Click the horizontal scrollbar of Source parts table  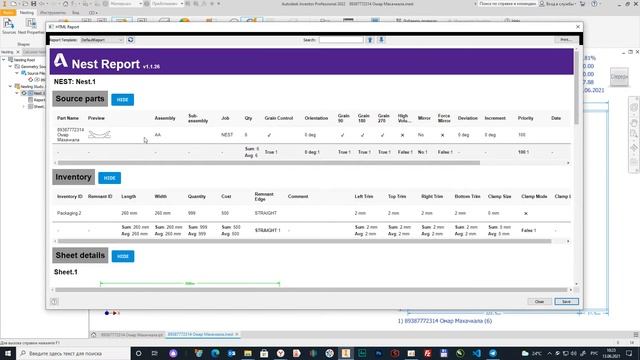pyautogui.click(x=269, y=163)
